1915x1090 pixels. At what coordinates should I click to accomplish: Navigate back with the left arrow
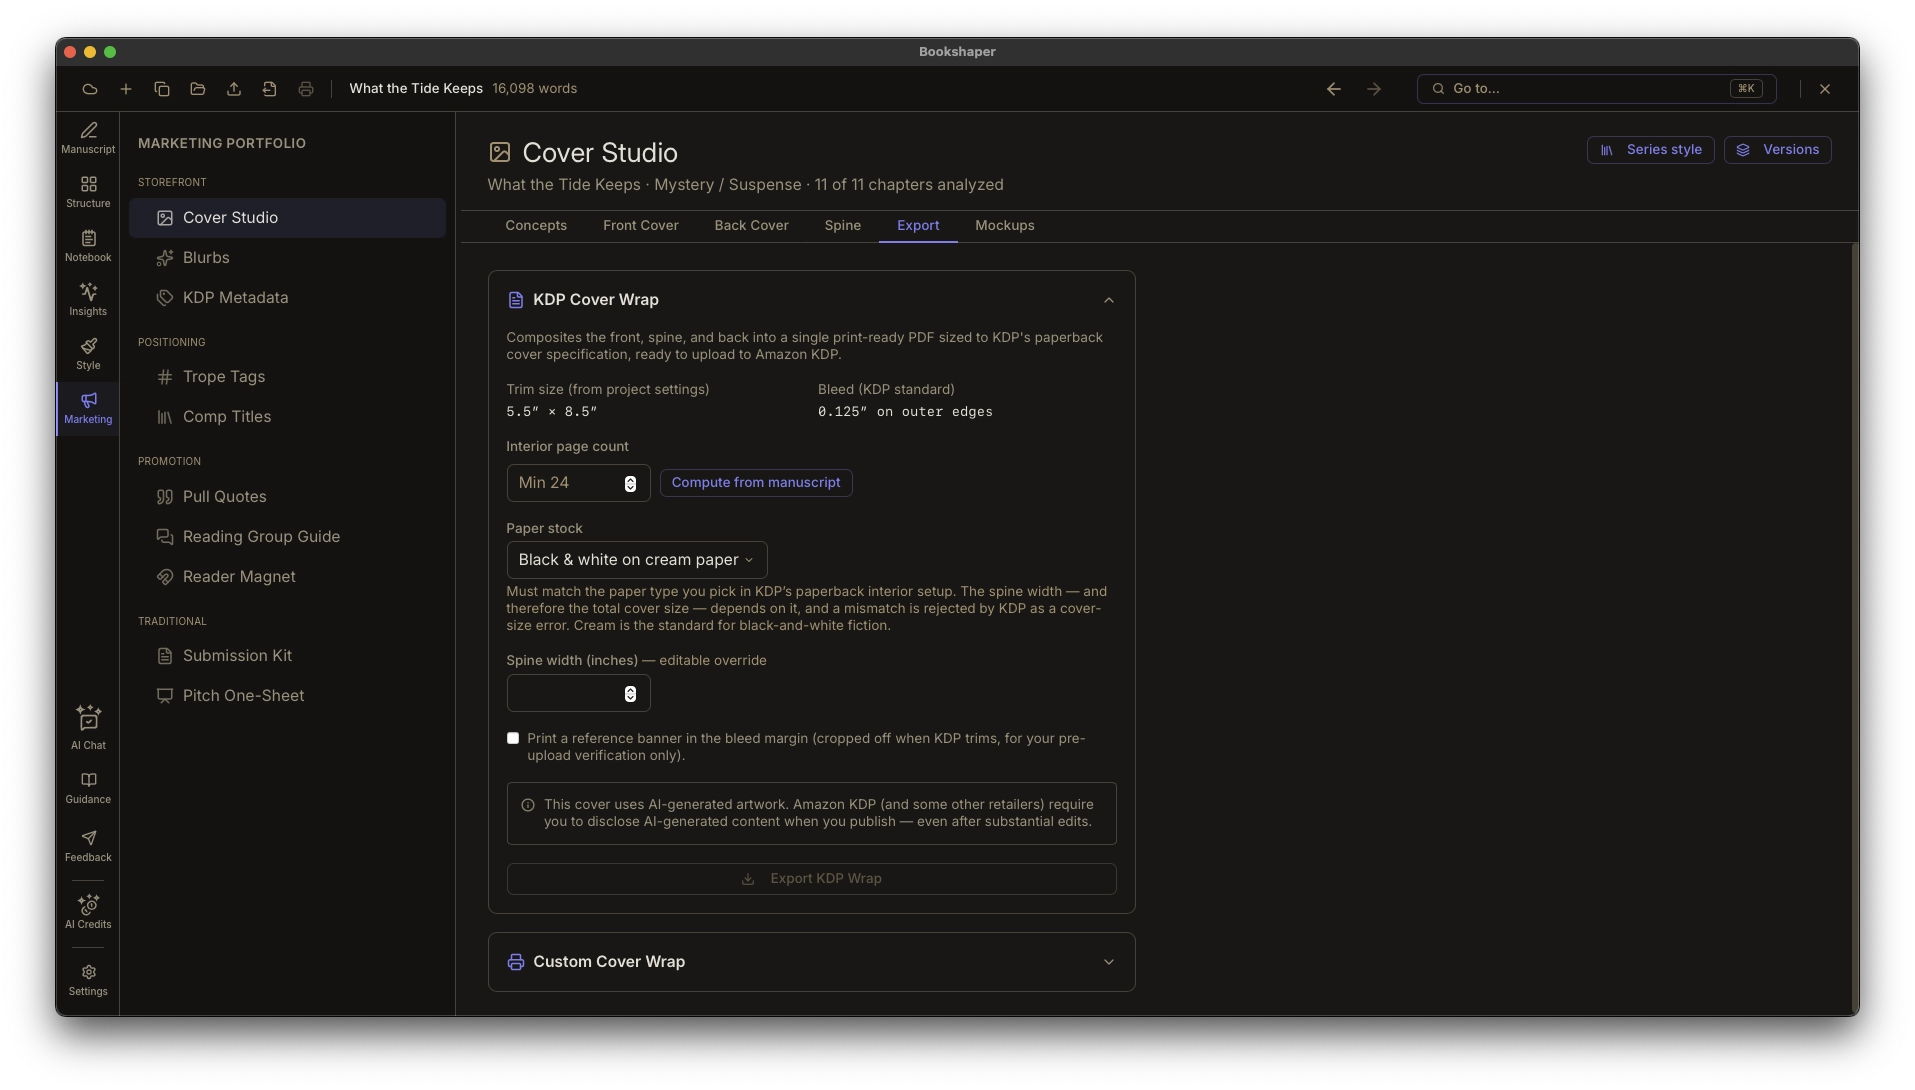1334,89
